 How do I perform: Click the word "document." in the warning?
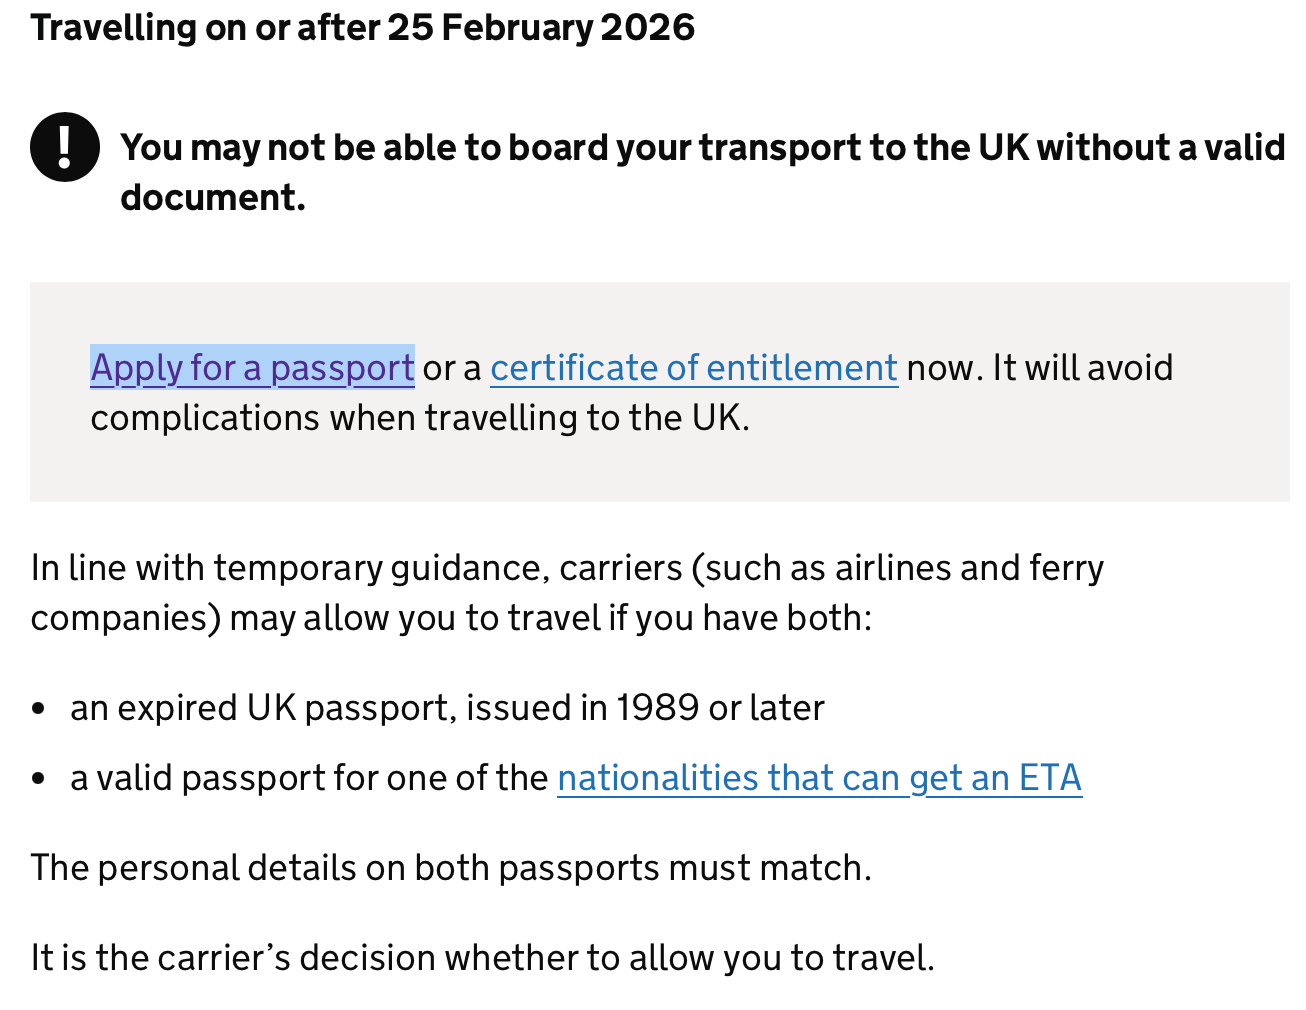212,197
